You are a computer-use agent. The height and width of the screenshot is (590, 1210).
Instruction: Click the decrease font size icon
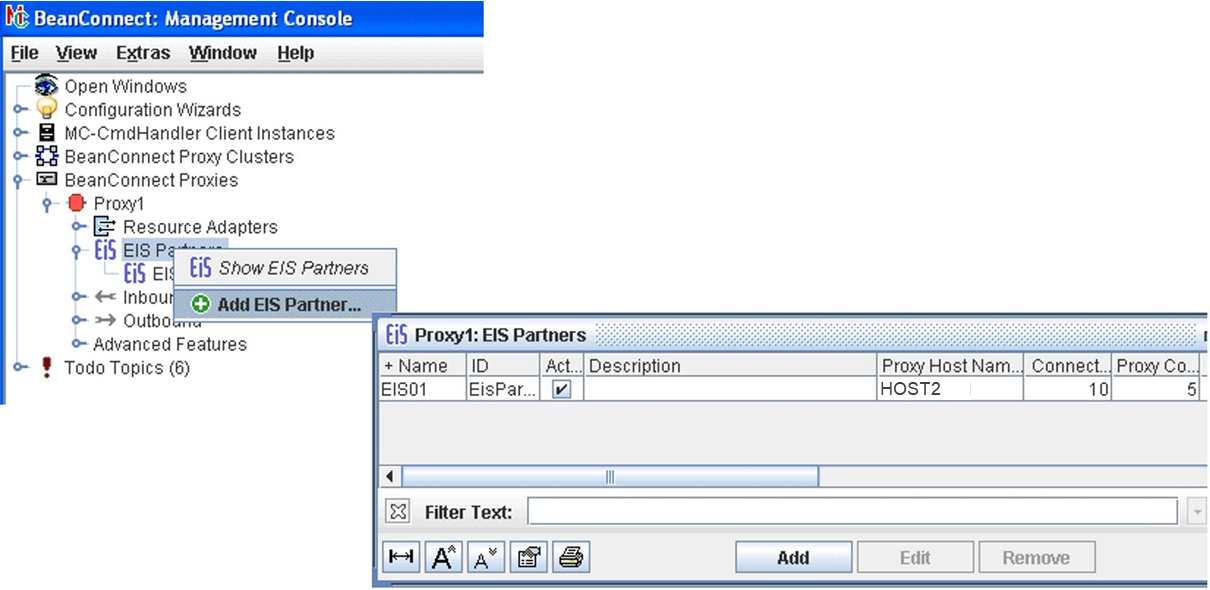tap(485, 558)
